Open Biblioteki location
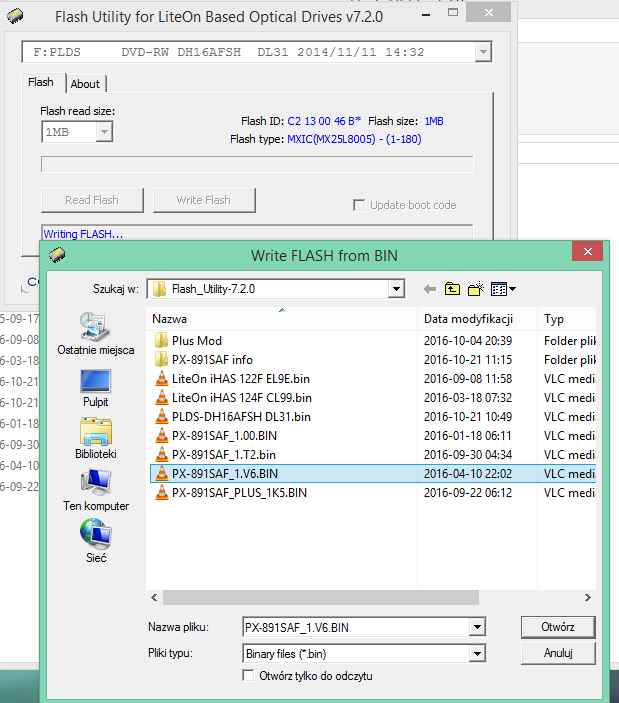This screenshot has width=619, height=703. click(95, 438)
